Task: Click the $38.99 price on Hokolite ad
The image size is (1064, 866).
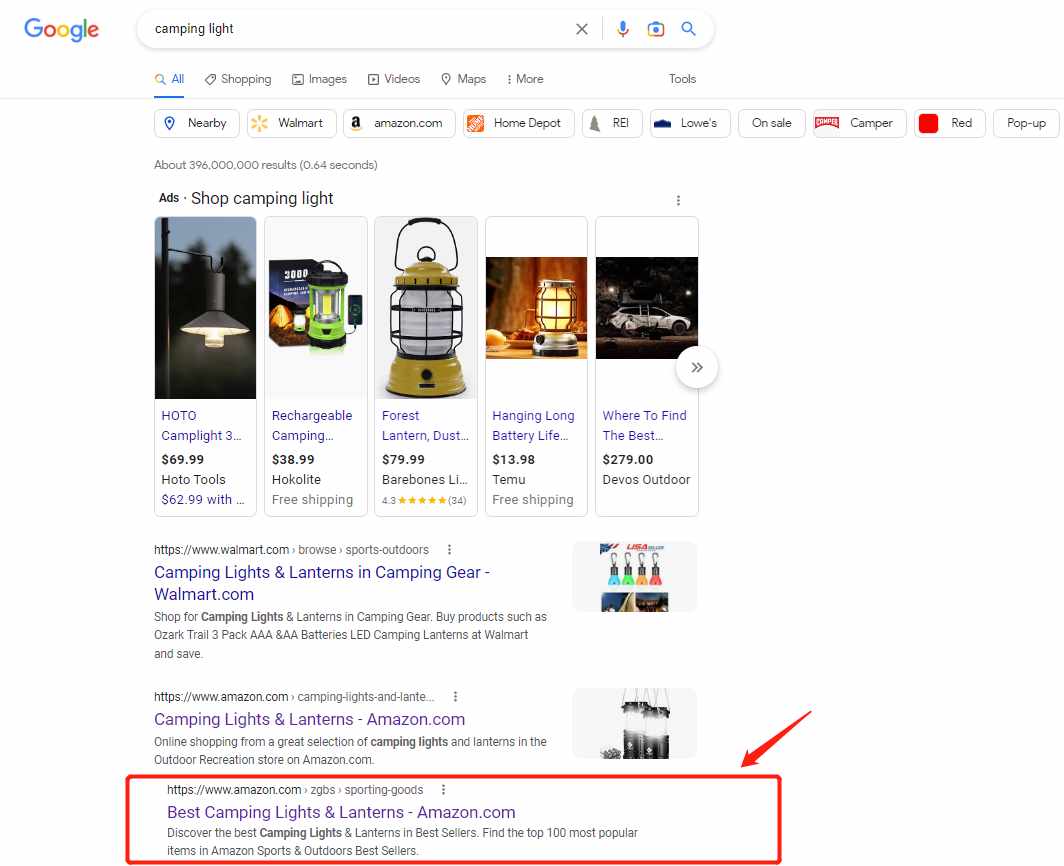Action: tap(293, 459)
